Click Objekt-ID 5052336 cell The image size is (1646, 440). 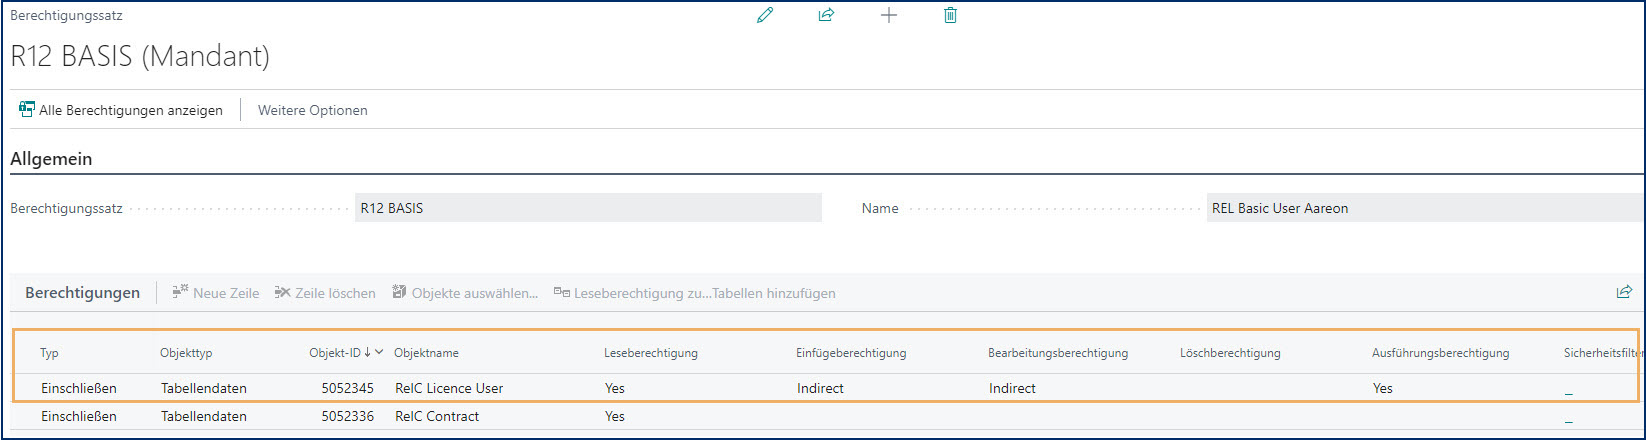(348, 416)
